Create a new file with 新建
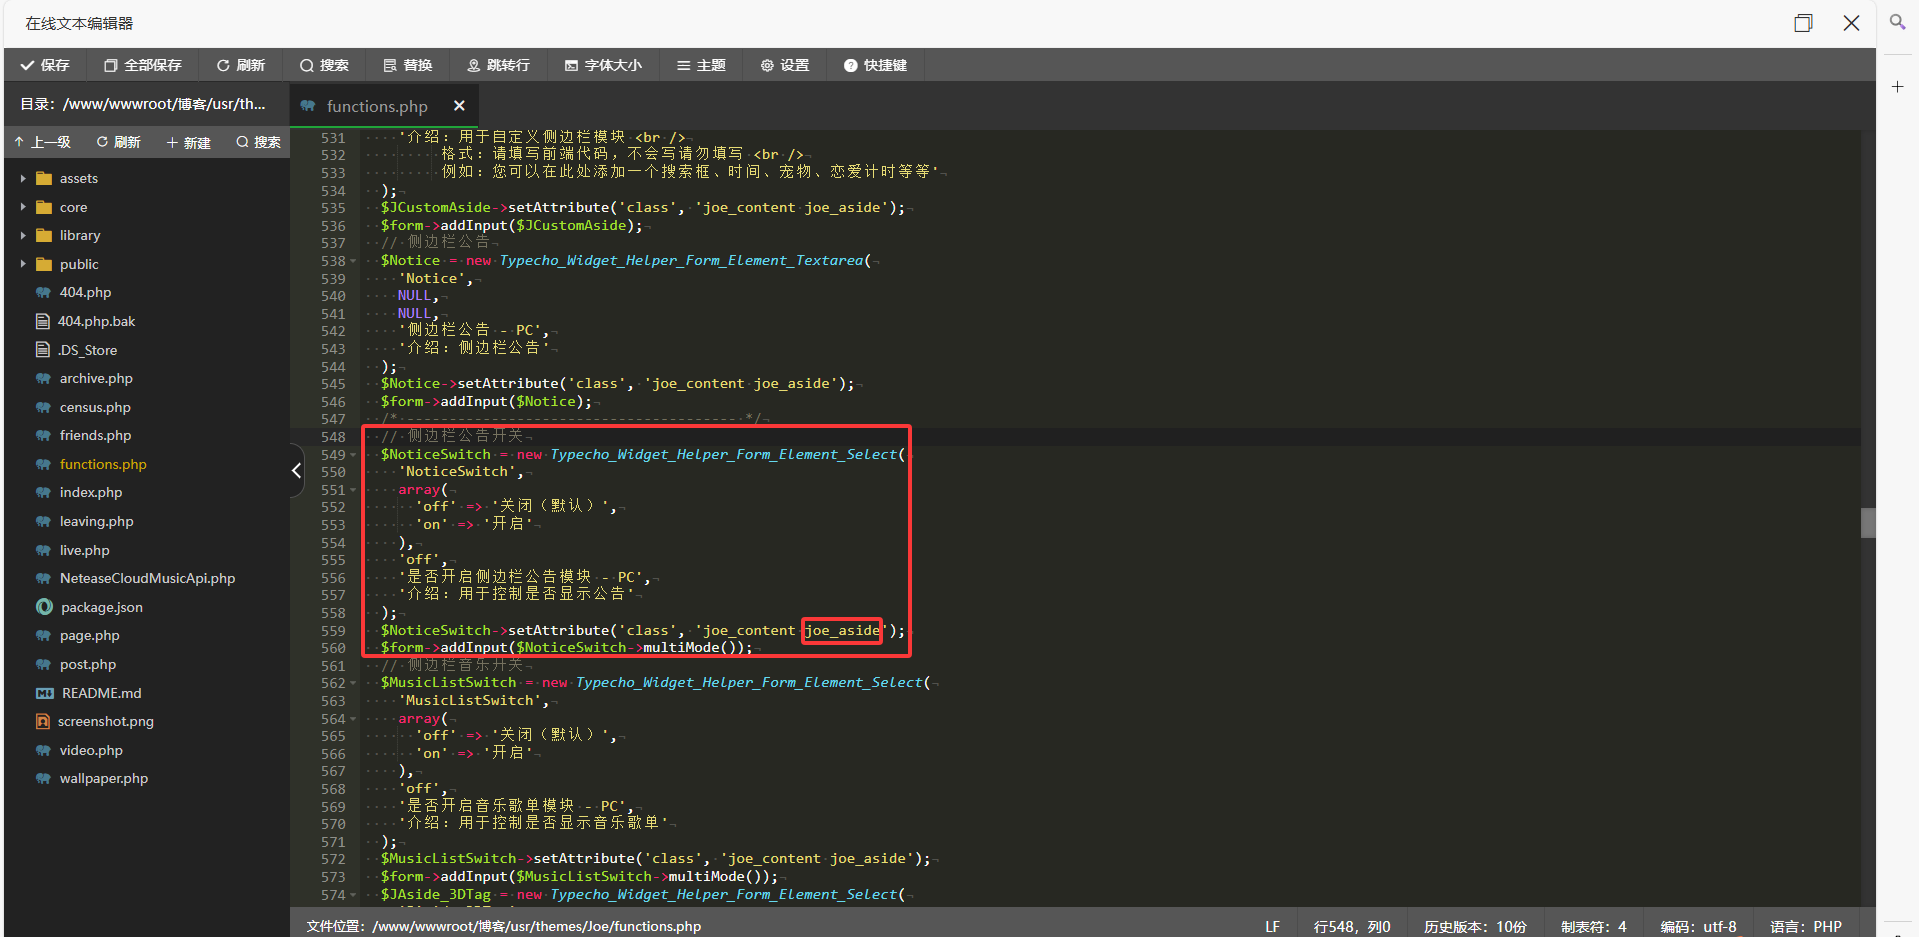 (x=188, y=142)
